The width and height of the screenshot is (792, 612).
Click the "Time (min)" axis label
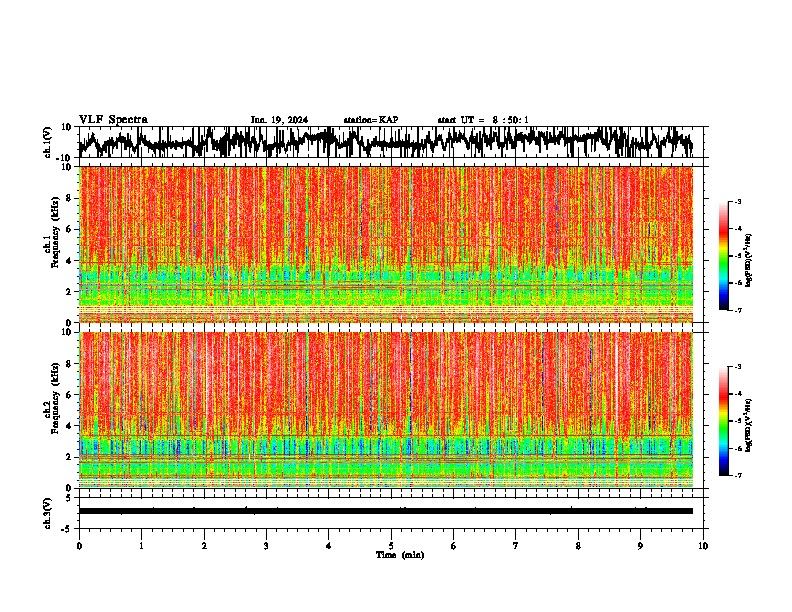[x=400, y=555]
